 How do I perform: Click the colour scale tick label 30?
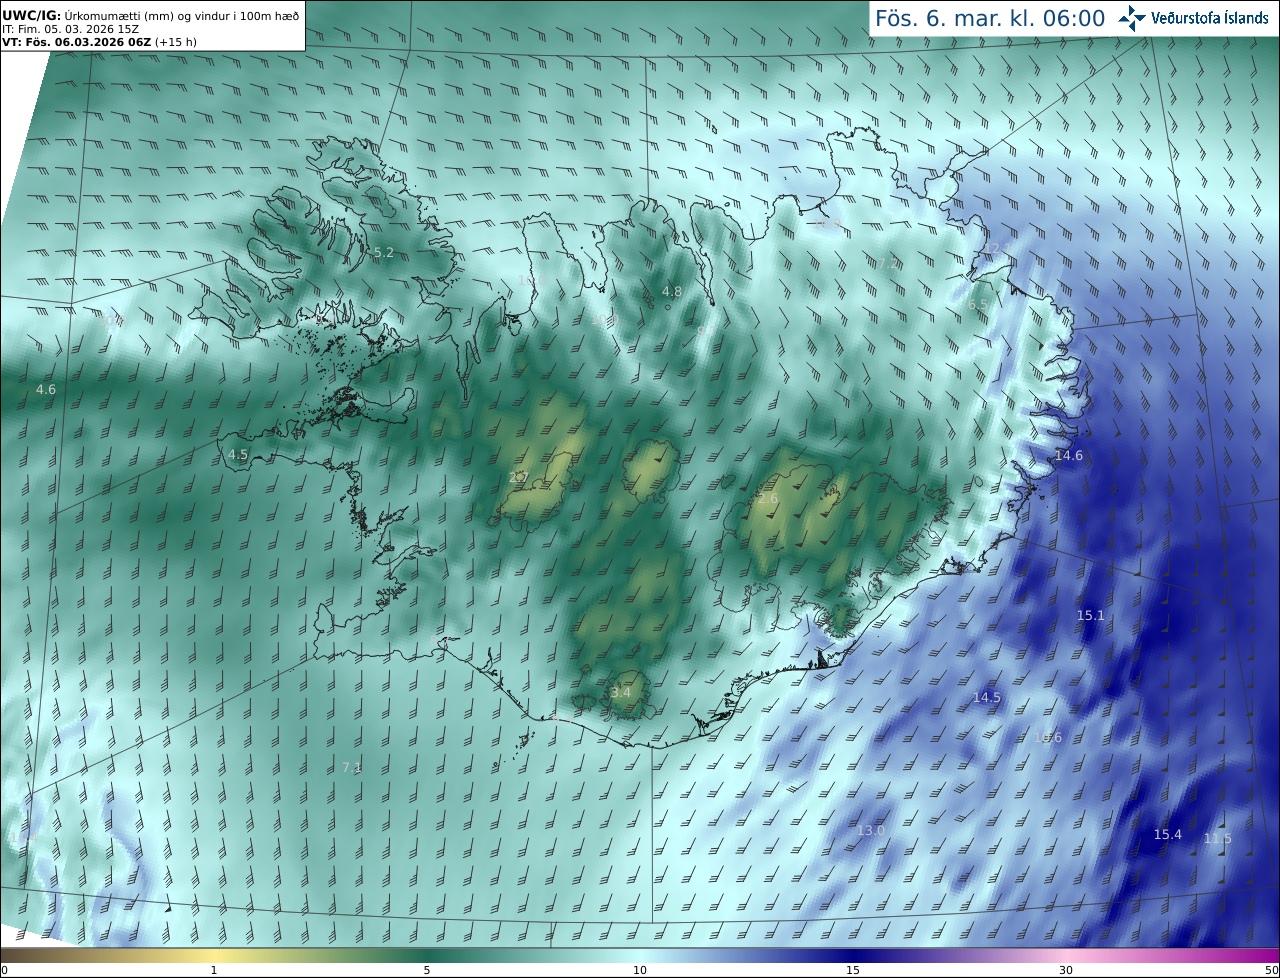pyautogui.click(x=1066, y=970)
